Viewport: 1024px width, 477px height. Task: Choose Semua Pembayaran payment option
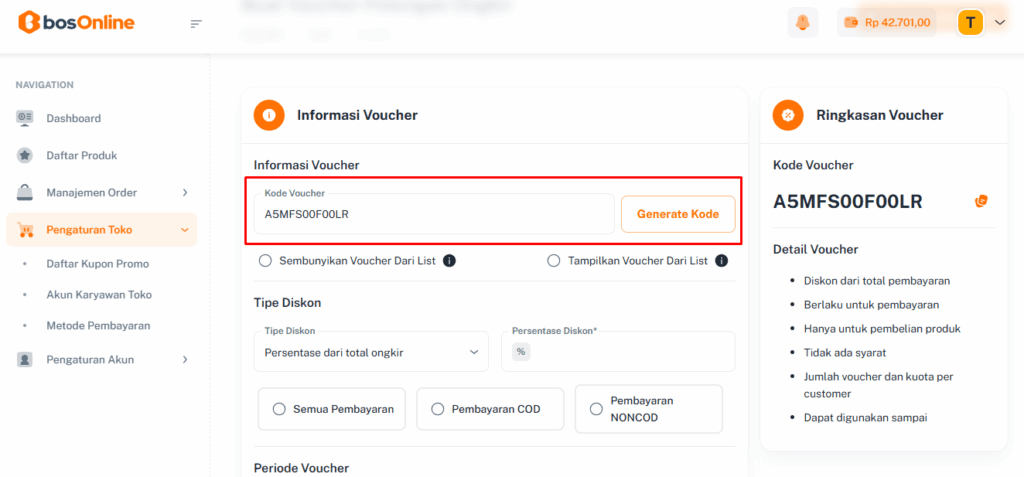[x=279, y=409]
